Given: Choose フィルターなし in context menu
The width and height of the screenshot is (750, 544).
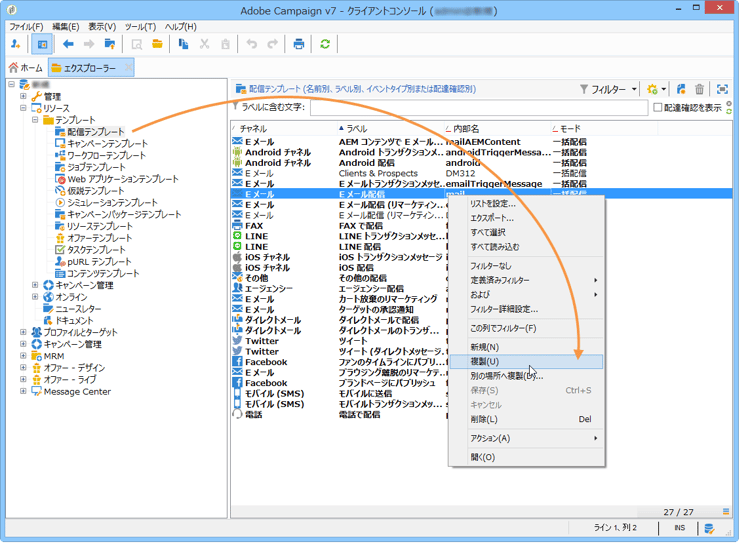Looking at the screenshot, I should [526, 266].
